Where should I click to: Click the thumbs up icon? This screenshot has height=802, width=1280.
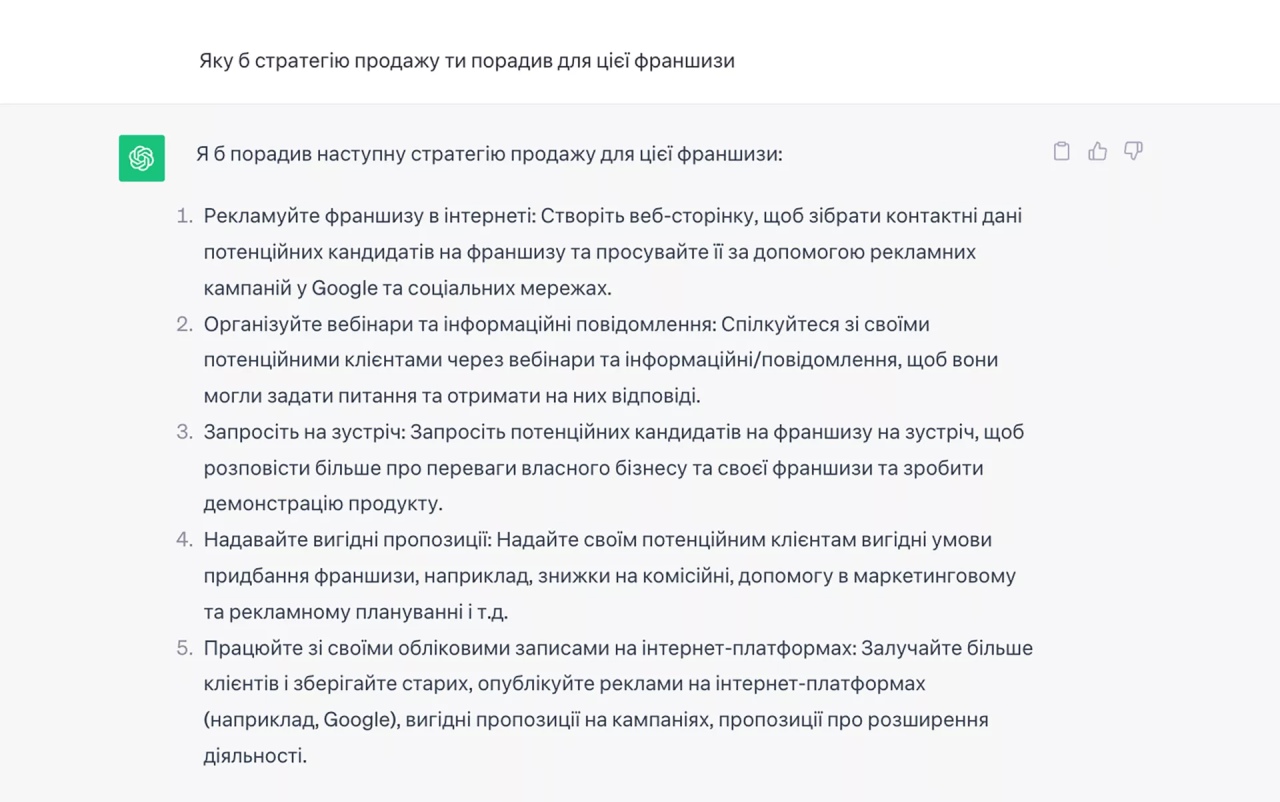pos(1098,151)
